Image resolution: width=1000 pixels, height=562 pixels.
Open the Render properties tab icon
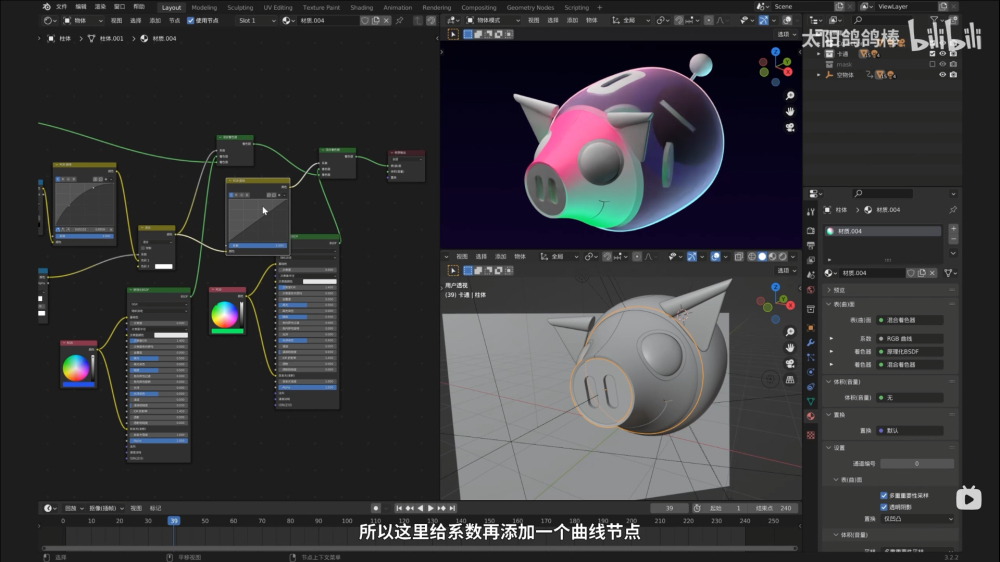pos(811,230)
